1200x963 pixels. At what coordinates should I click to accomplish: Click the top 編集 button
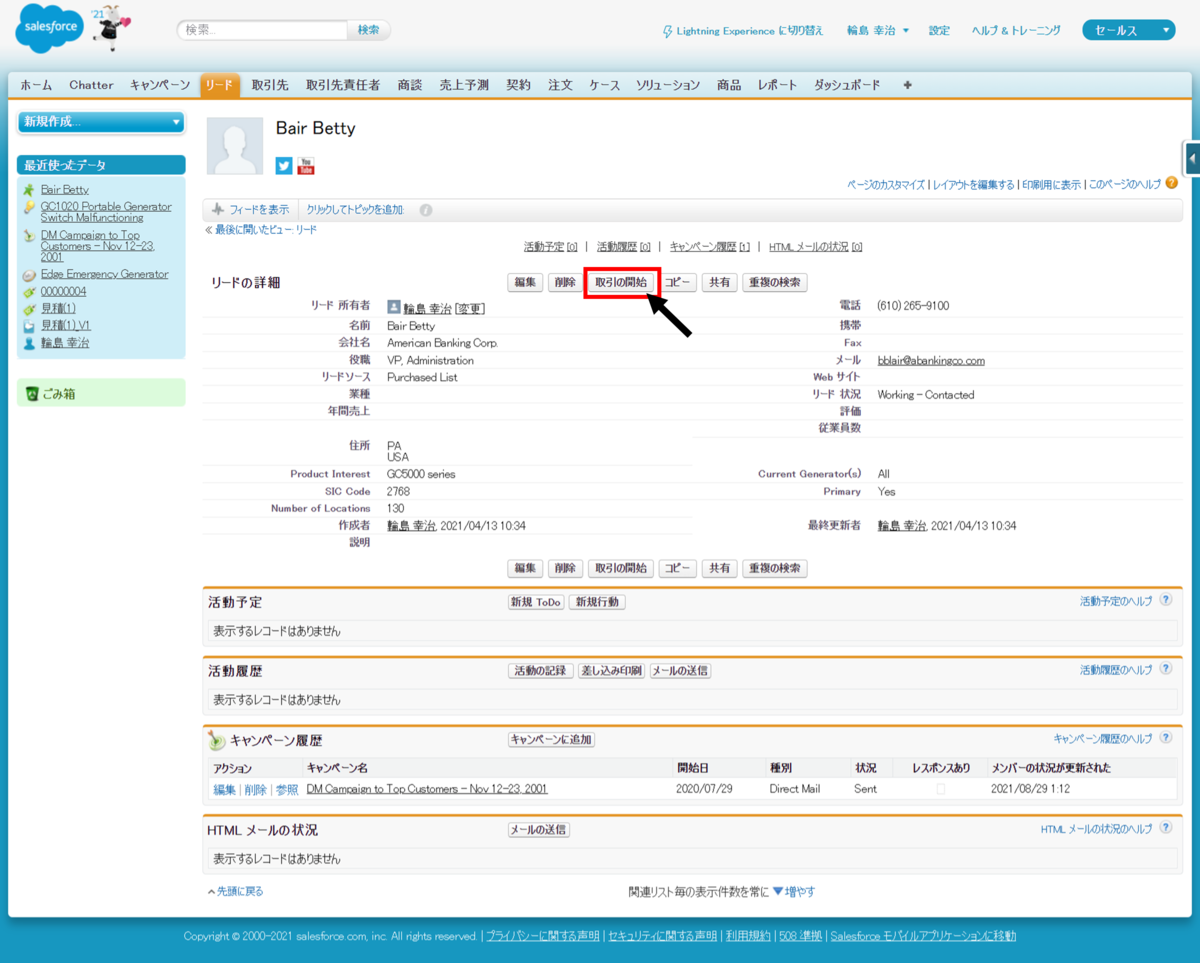525,283
